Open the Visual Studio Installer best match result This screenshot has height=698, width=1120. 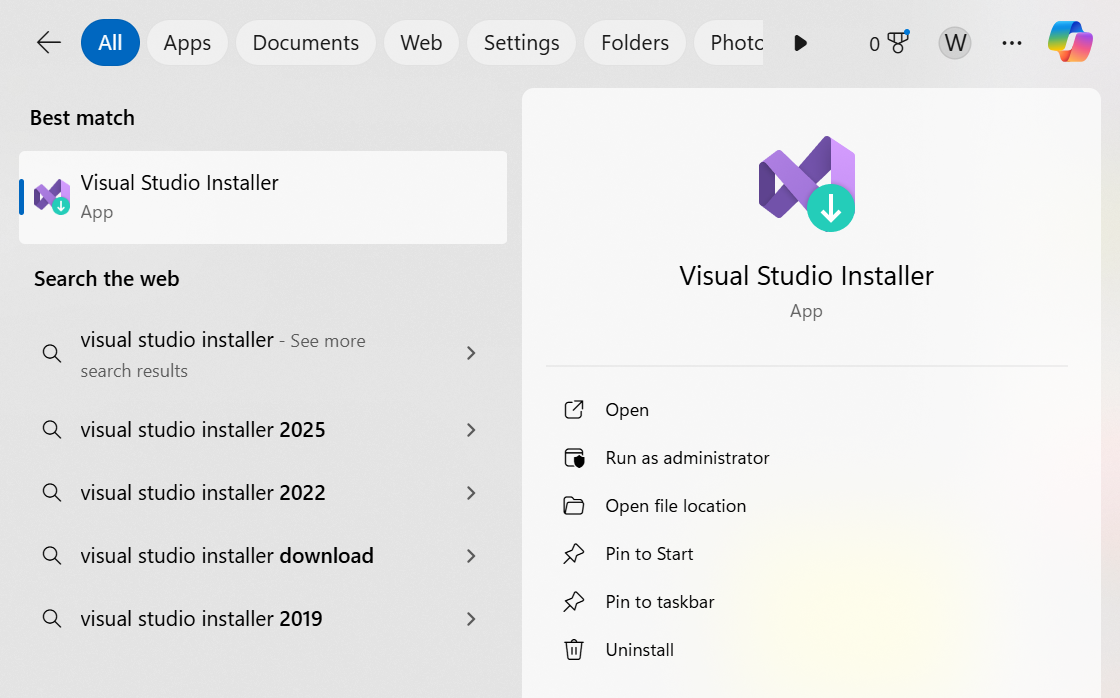263,197
